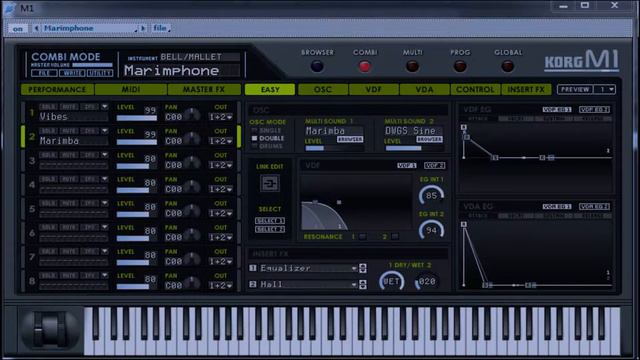Click the SELECT 1 button
The image size is (640, 360).
click(270, 221)
